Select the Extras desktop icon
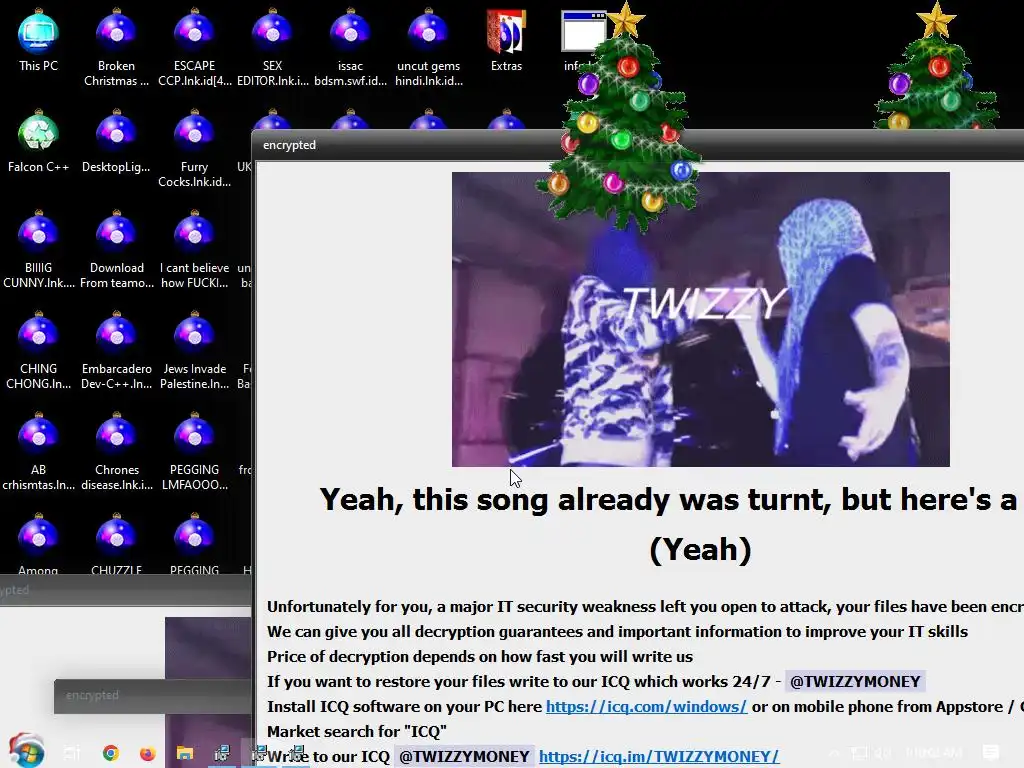Viewport: 1024px width, 768px height. [x=506, y=40]
